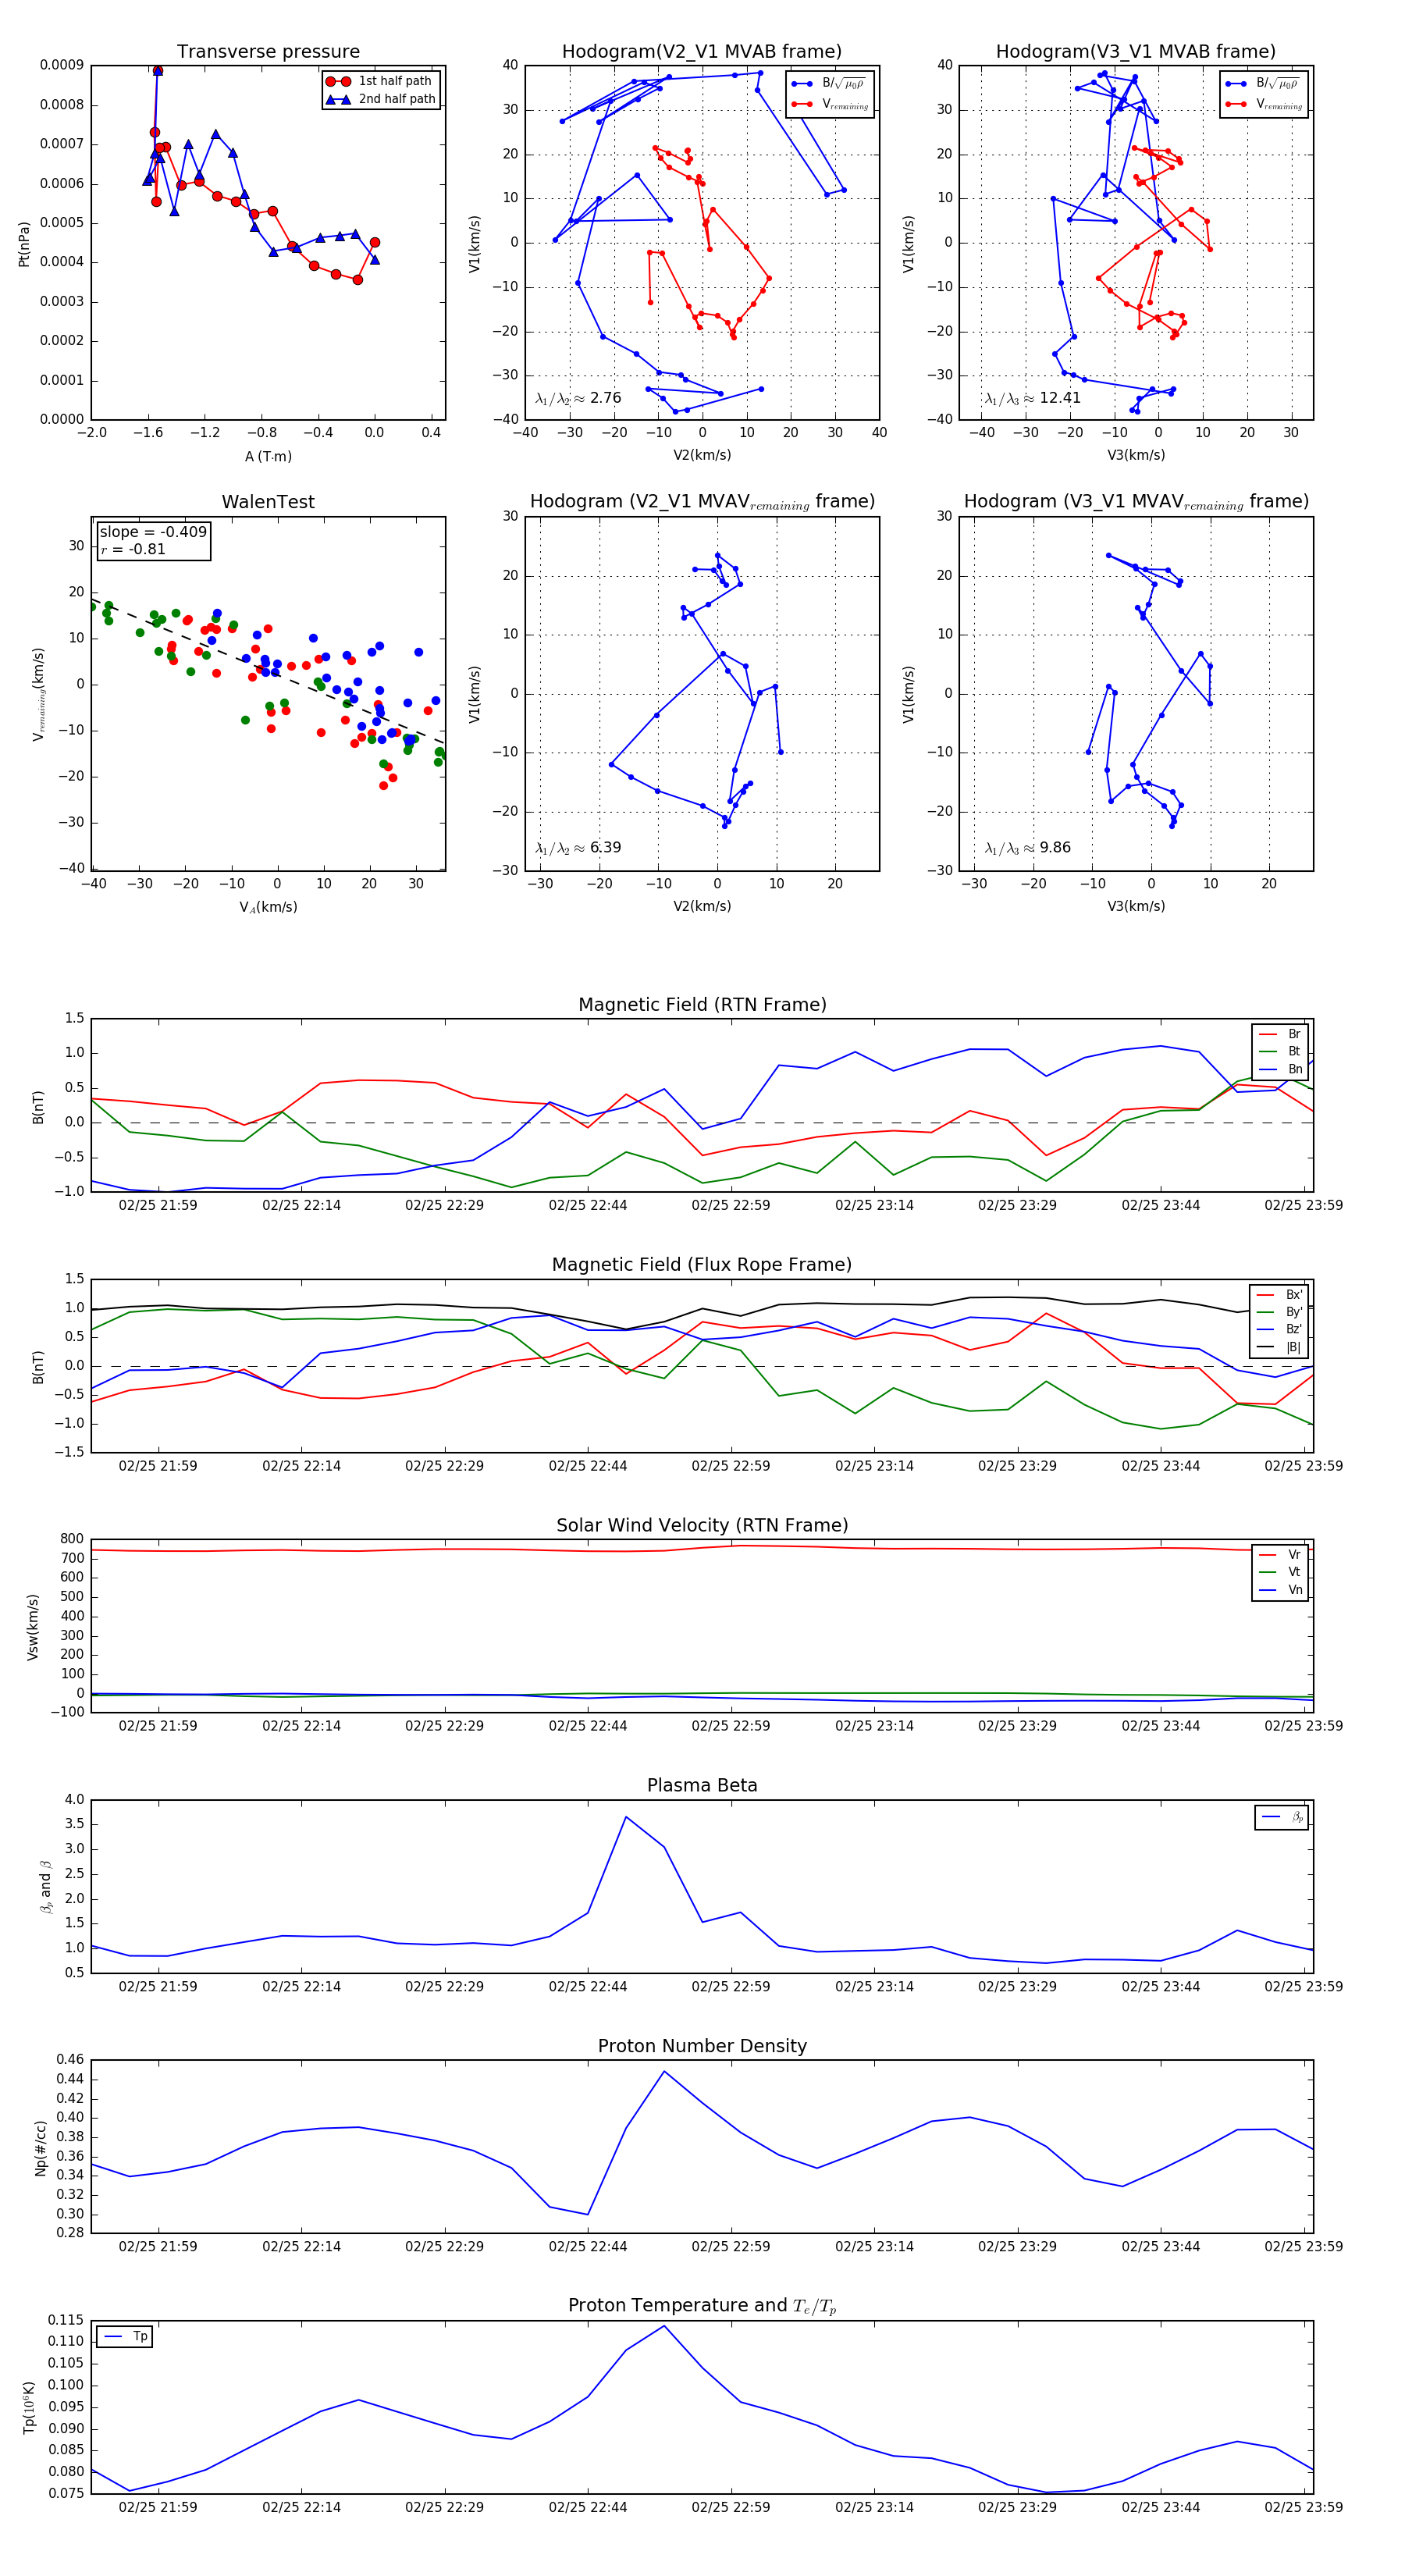Select the "Bz'" legend entry

pos(1279,1329)
